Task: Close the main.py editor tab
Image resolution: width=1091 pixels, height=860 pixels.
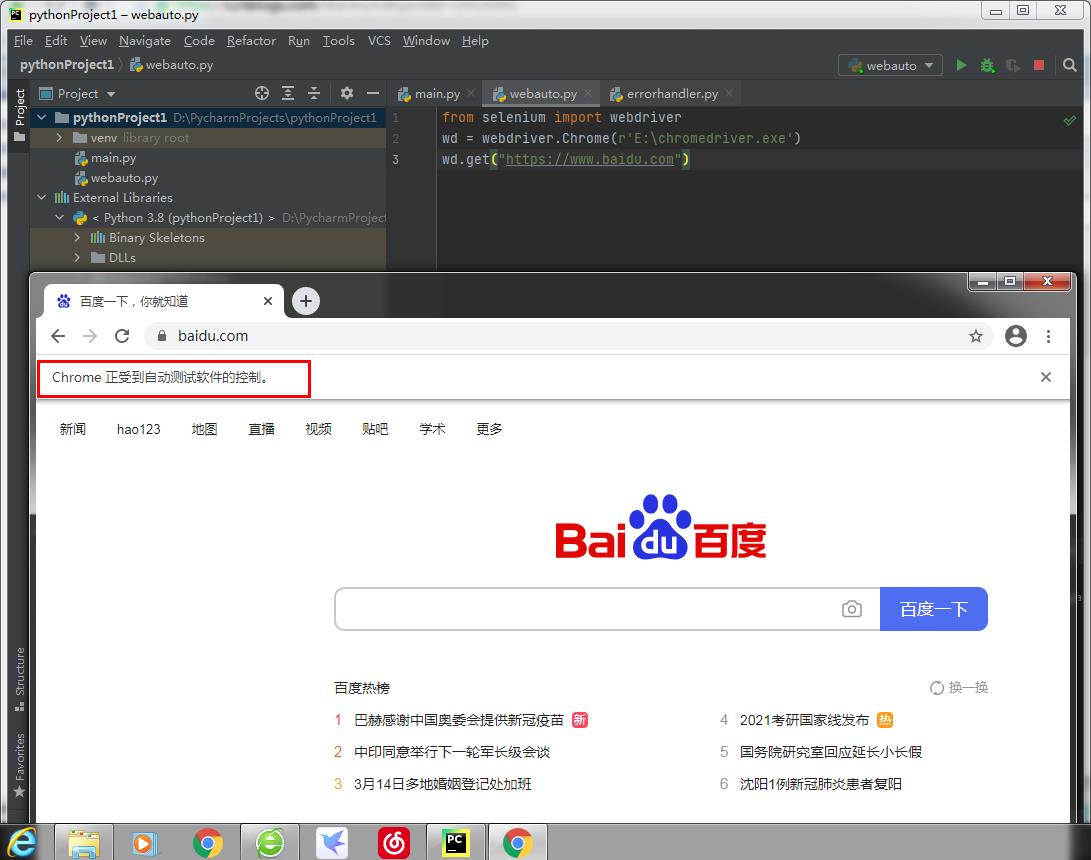Action: pyautogui.click(x=471, y=93)
